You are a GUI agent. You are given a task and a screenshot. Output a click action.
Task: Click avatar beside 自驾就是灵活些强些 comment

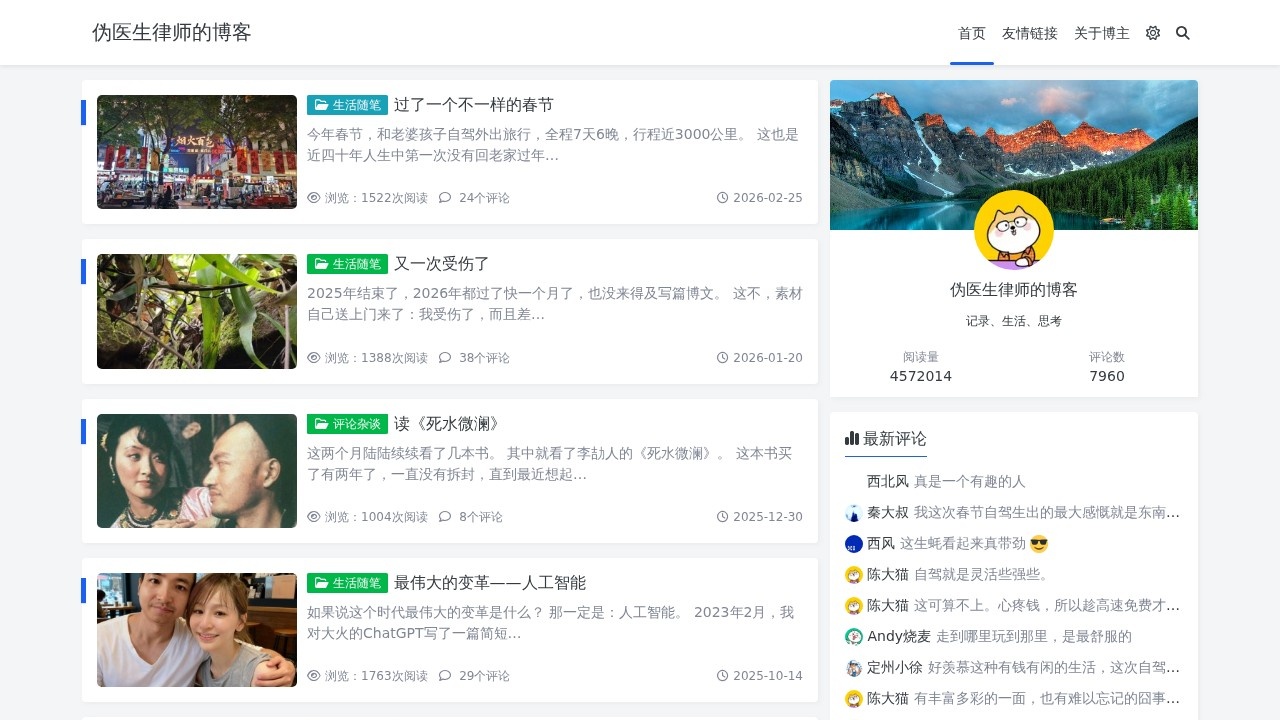point(854,575)
